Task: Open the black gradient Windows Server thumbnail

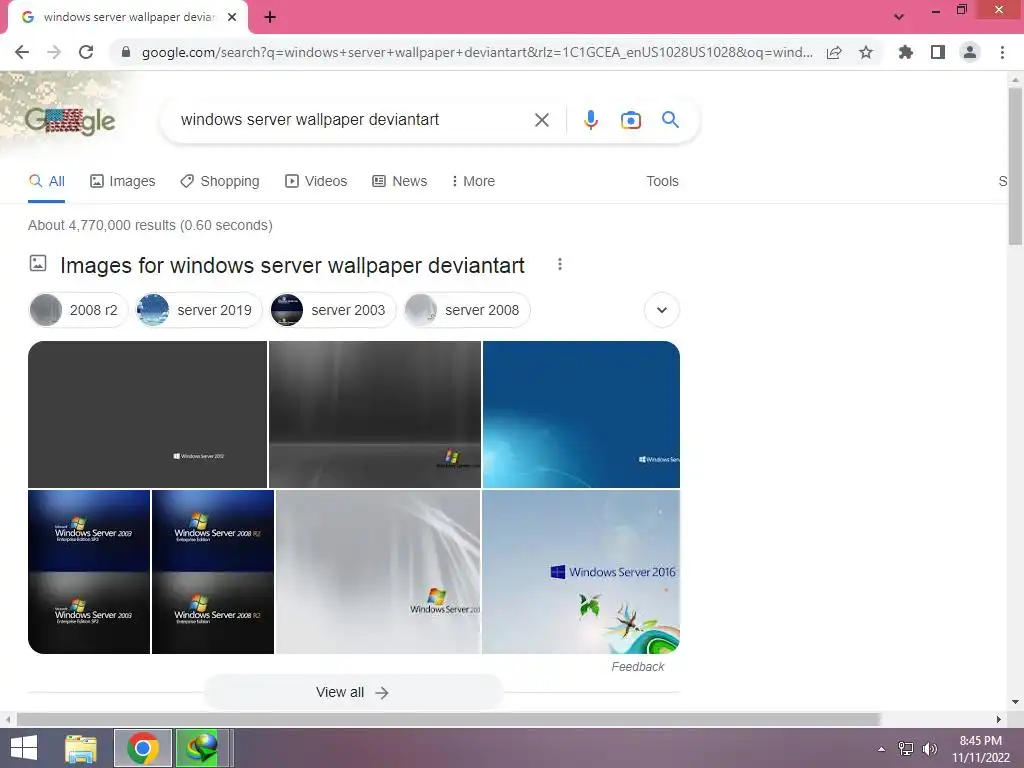Action: click(x=375, y=414)
